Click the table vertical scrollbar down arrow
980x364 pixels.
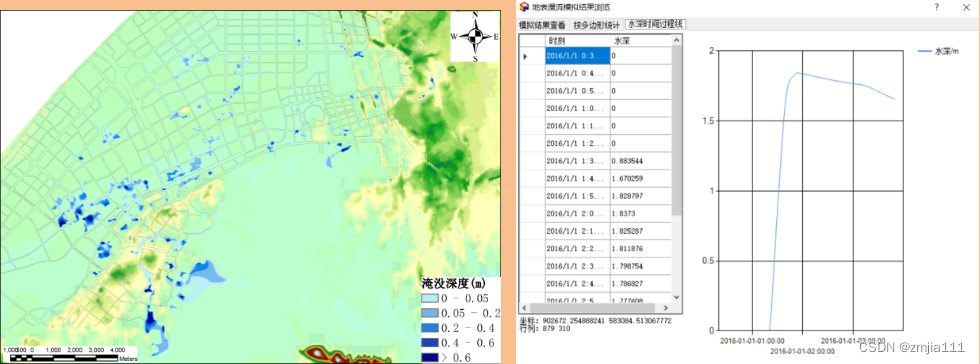coord(676,297)
